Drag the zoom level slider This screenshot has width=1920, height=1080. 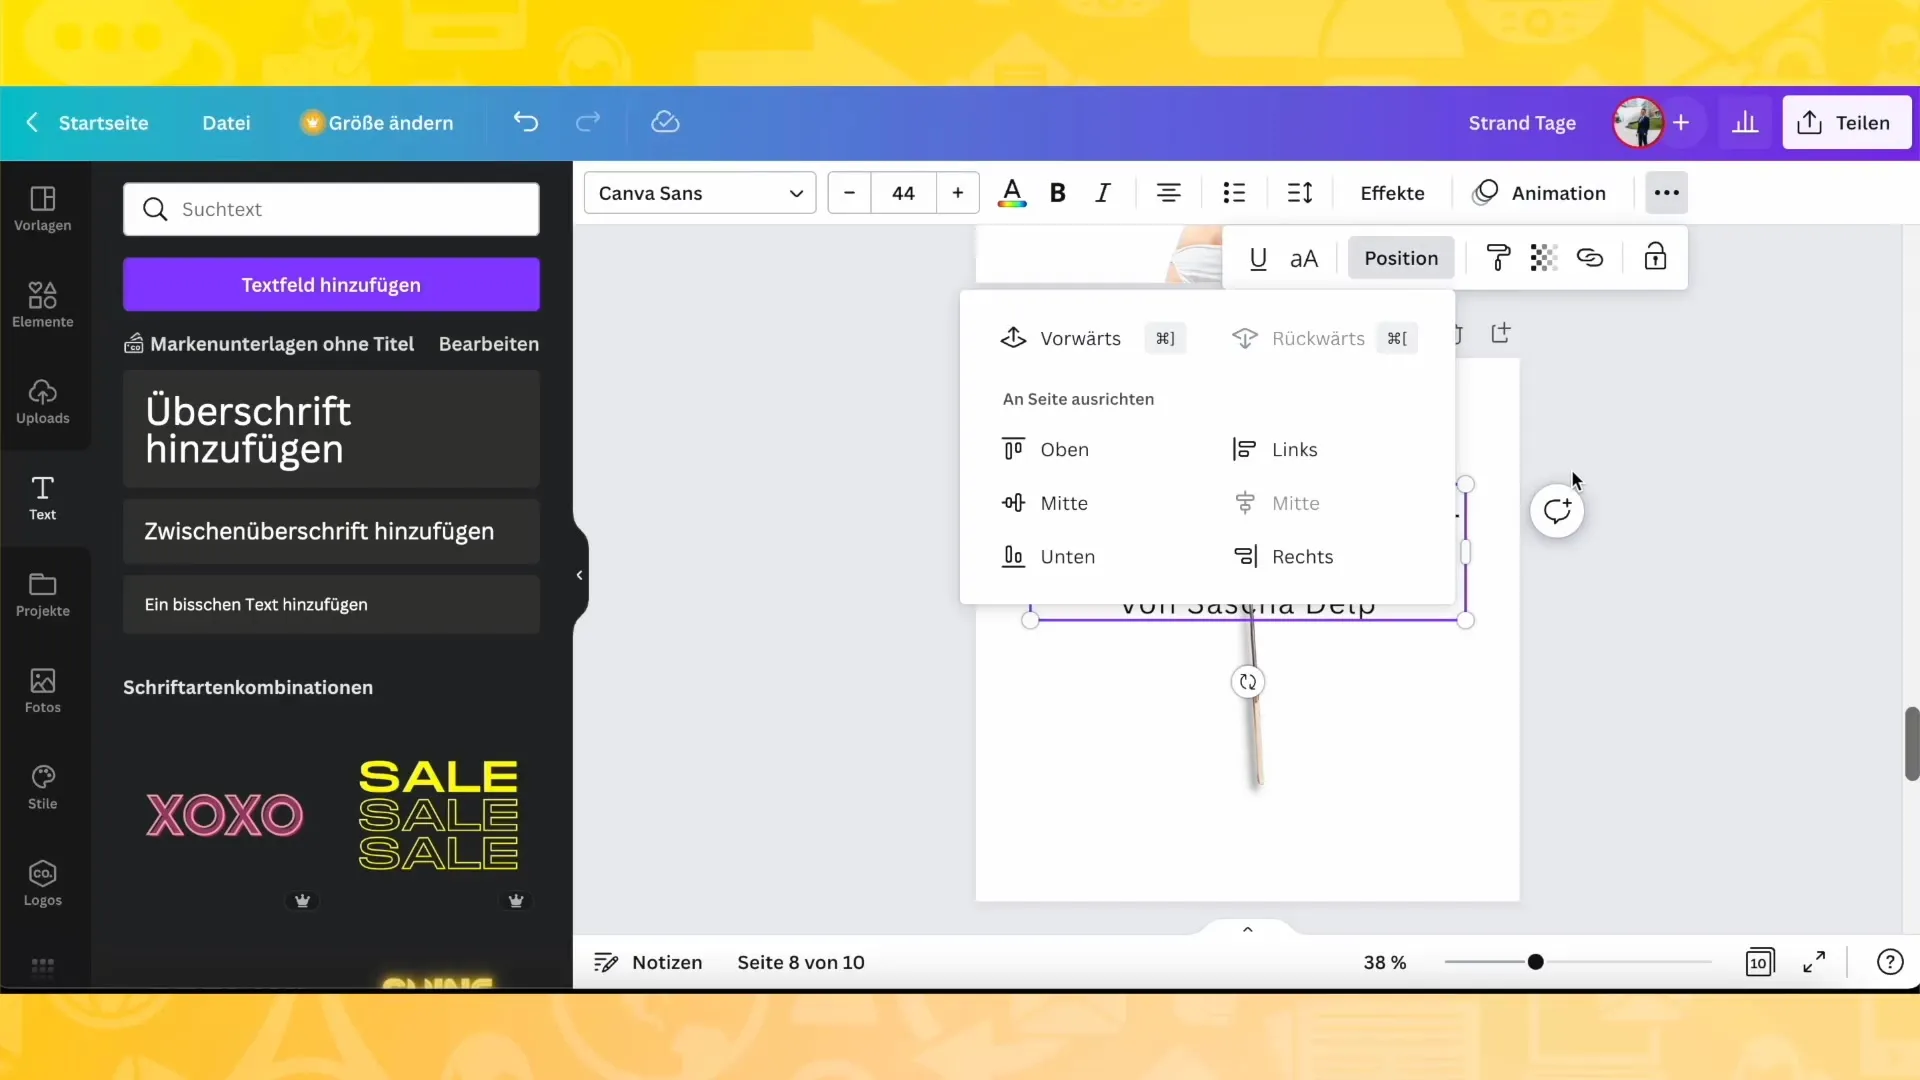tap(1536, 961)
